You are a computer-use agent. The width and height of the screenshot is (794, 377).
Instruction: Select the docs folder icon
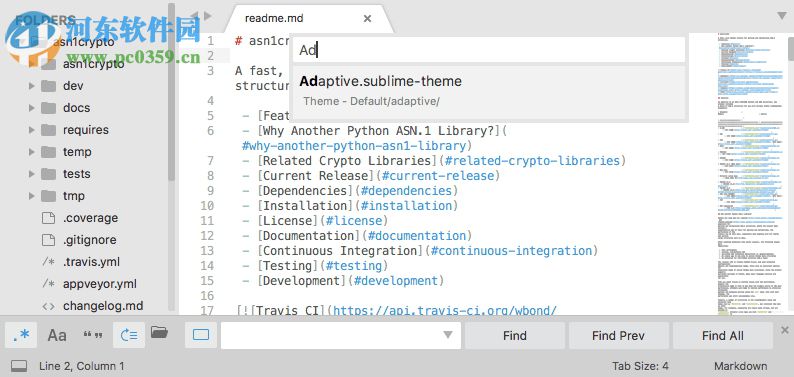pyautogui.click(x=48, y=108)
